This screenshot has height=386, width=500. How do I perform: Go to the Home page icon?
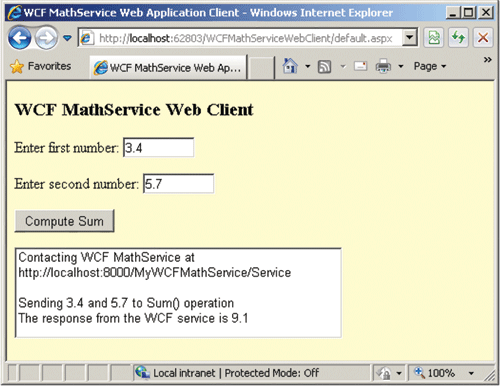pyautogui.click(x=290, y=66)
